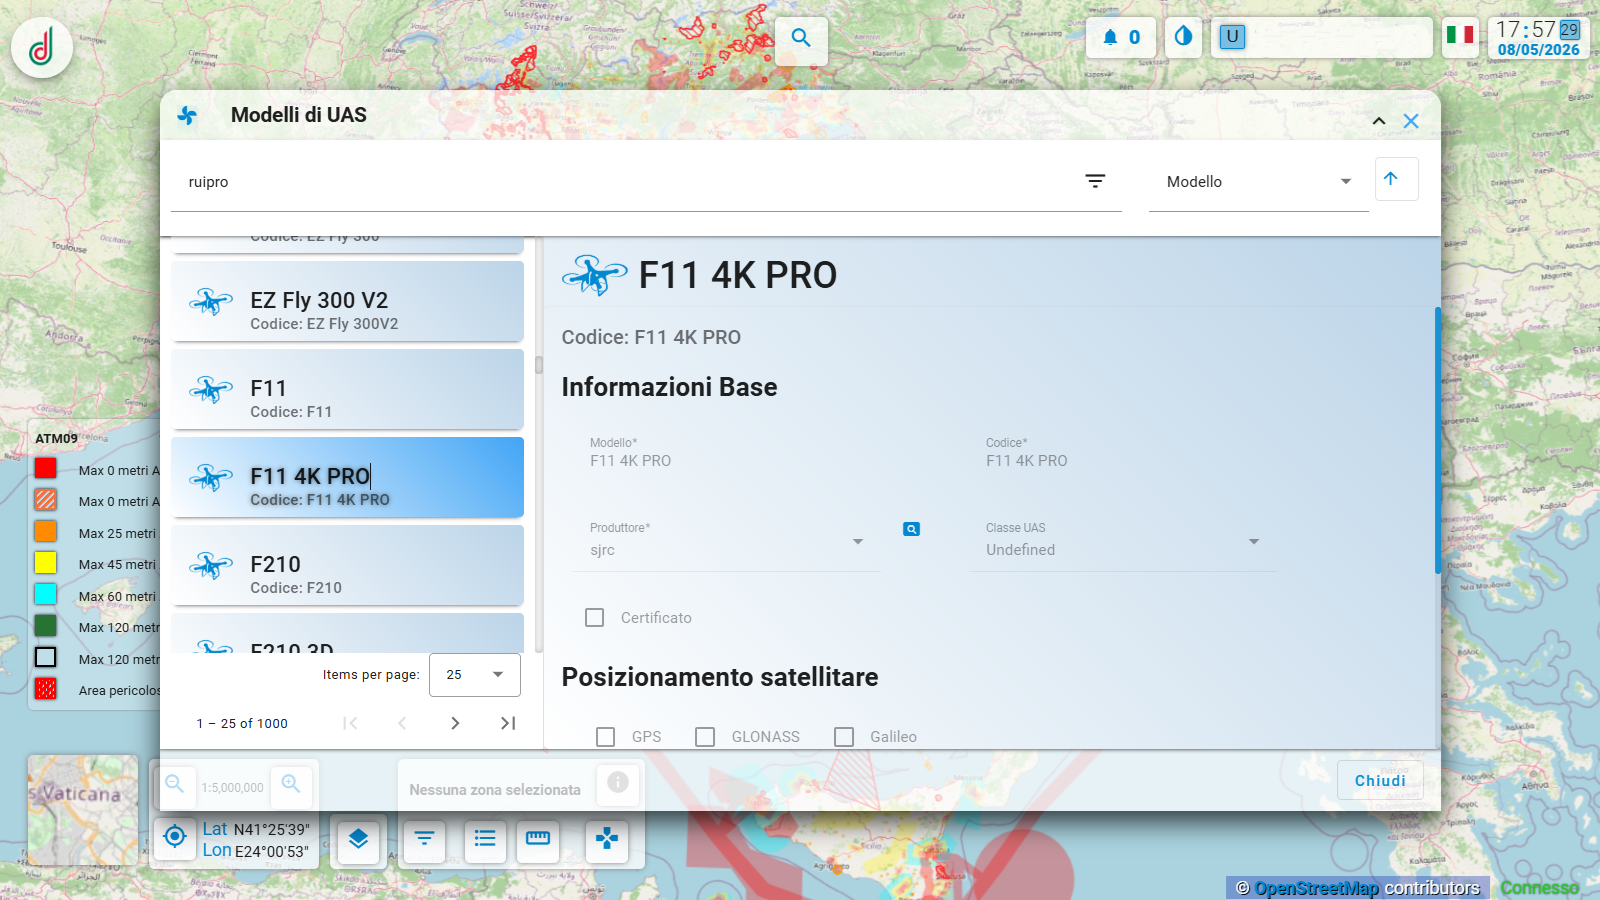Screen dimensions: 1600x900
Task: Click the drone icon beside F11
Action: 211,390
